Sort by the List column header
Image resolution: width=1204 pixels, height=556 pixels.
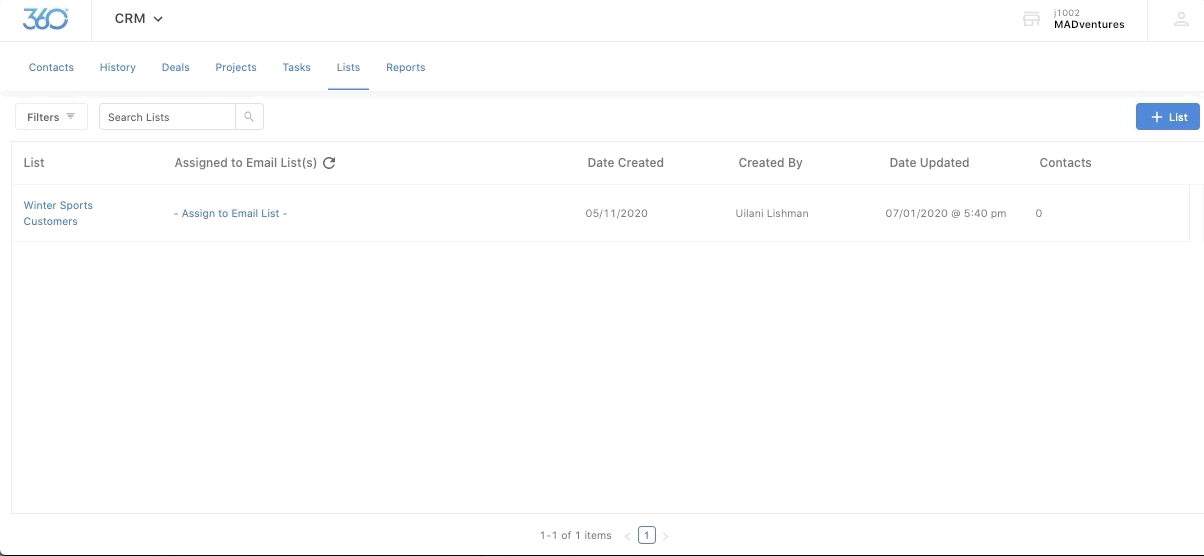coord(34,163)
